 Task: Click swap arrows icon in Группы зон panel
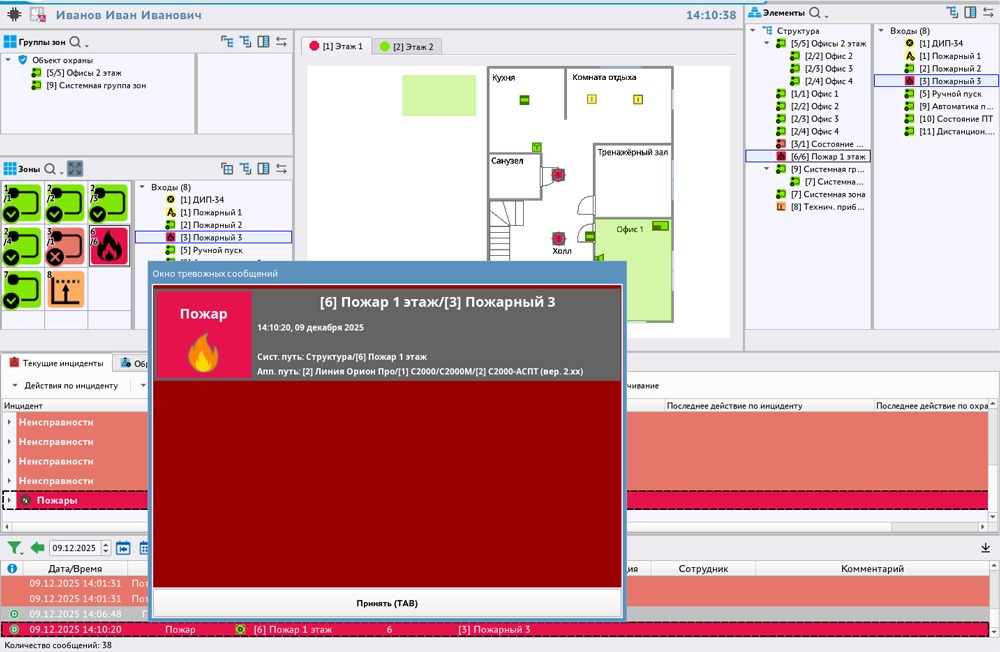tap(282, 42)
